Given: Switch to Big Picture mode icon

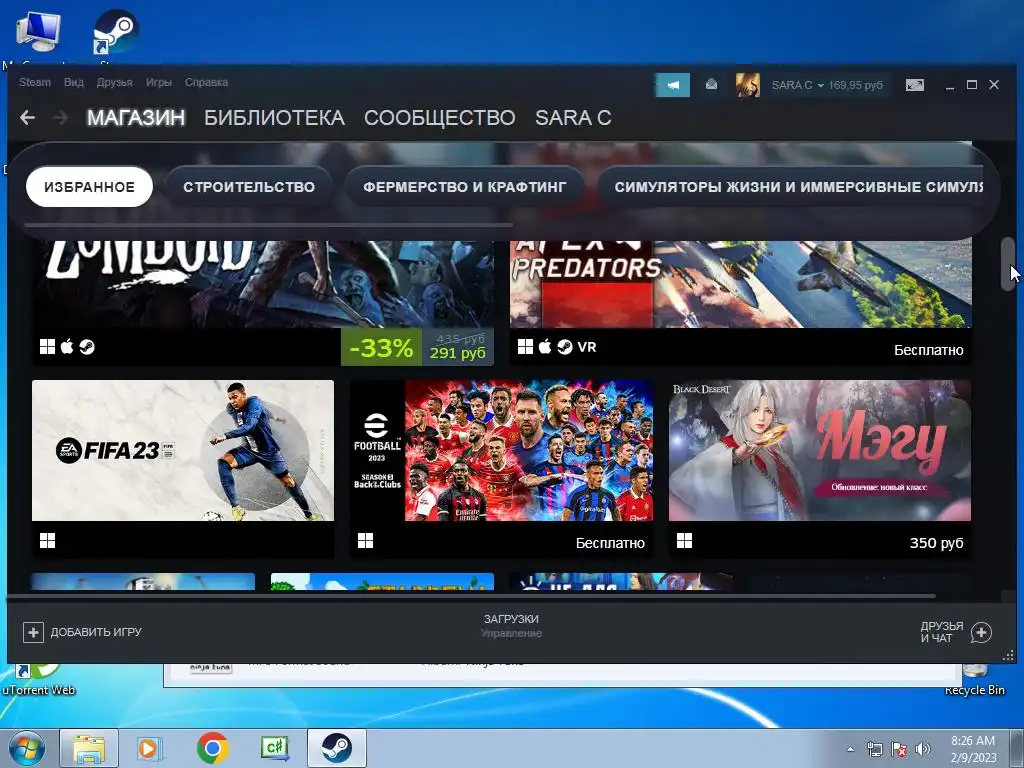Looking at the screenshot, I should pyautogui.click(x=915, y=85).
